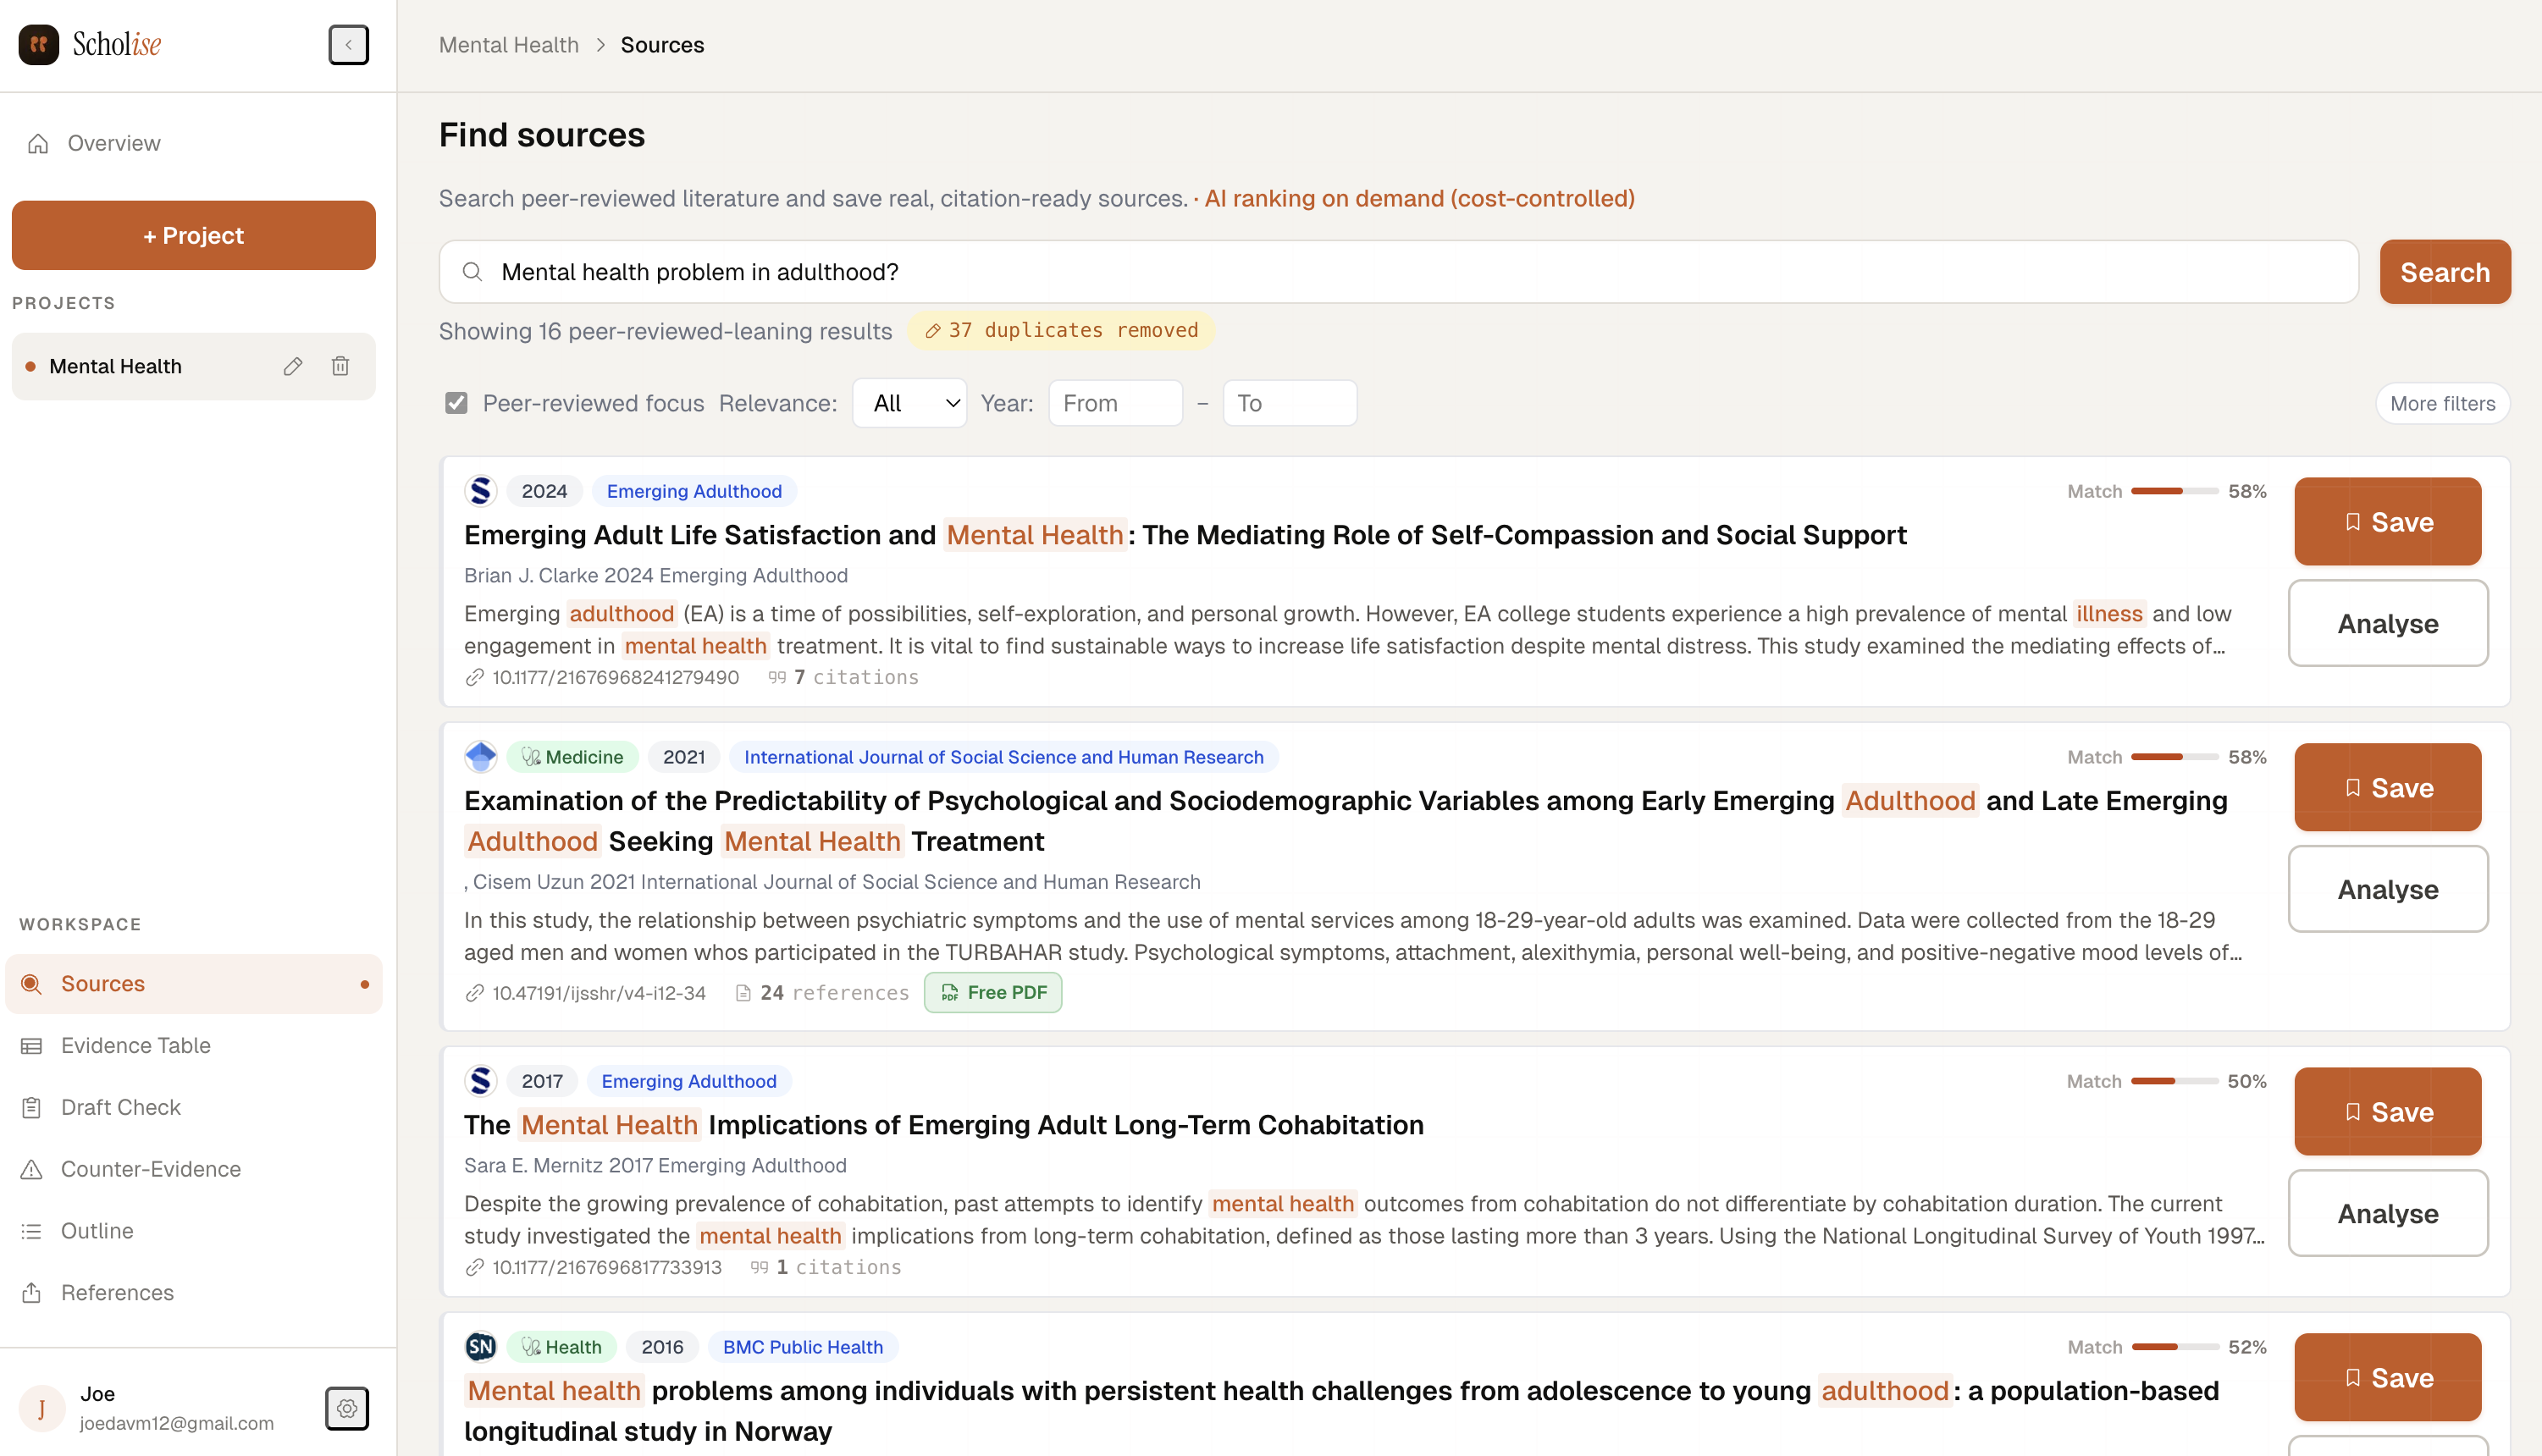2542x1456 pixels.
Task: Go to Outline in workspace menu
Action: [x=97, y=1231]
